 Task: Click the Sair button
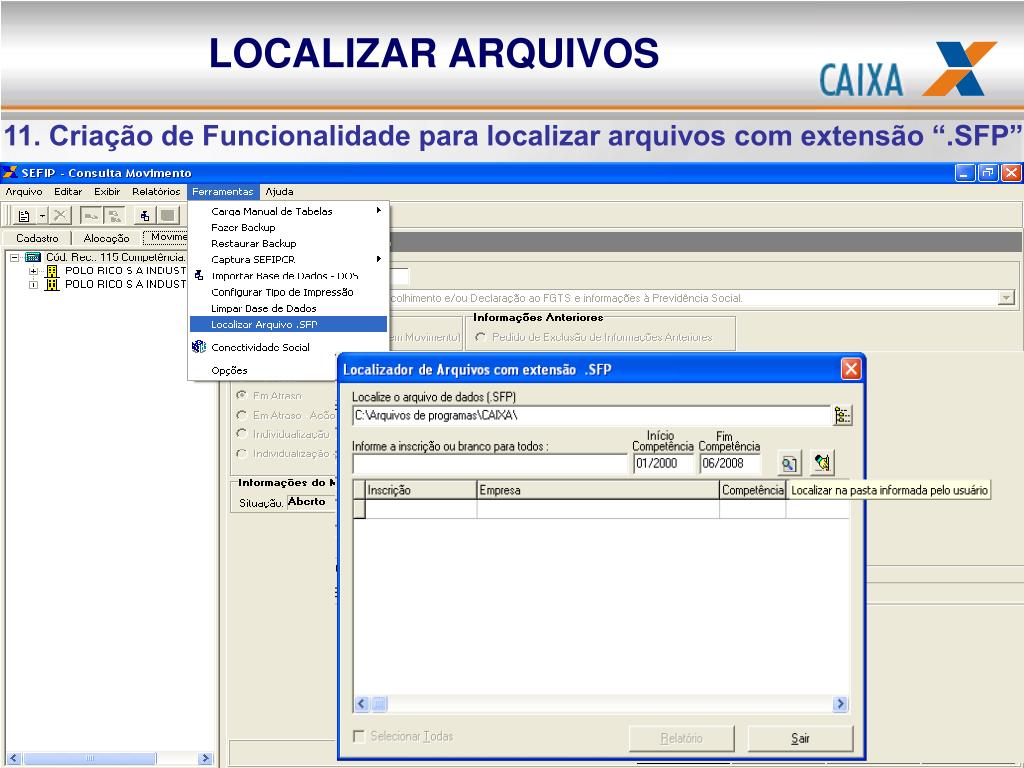800,738
